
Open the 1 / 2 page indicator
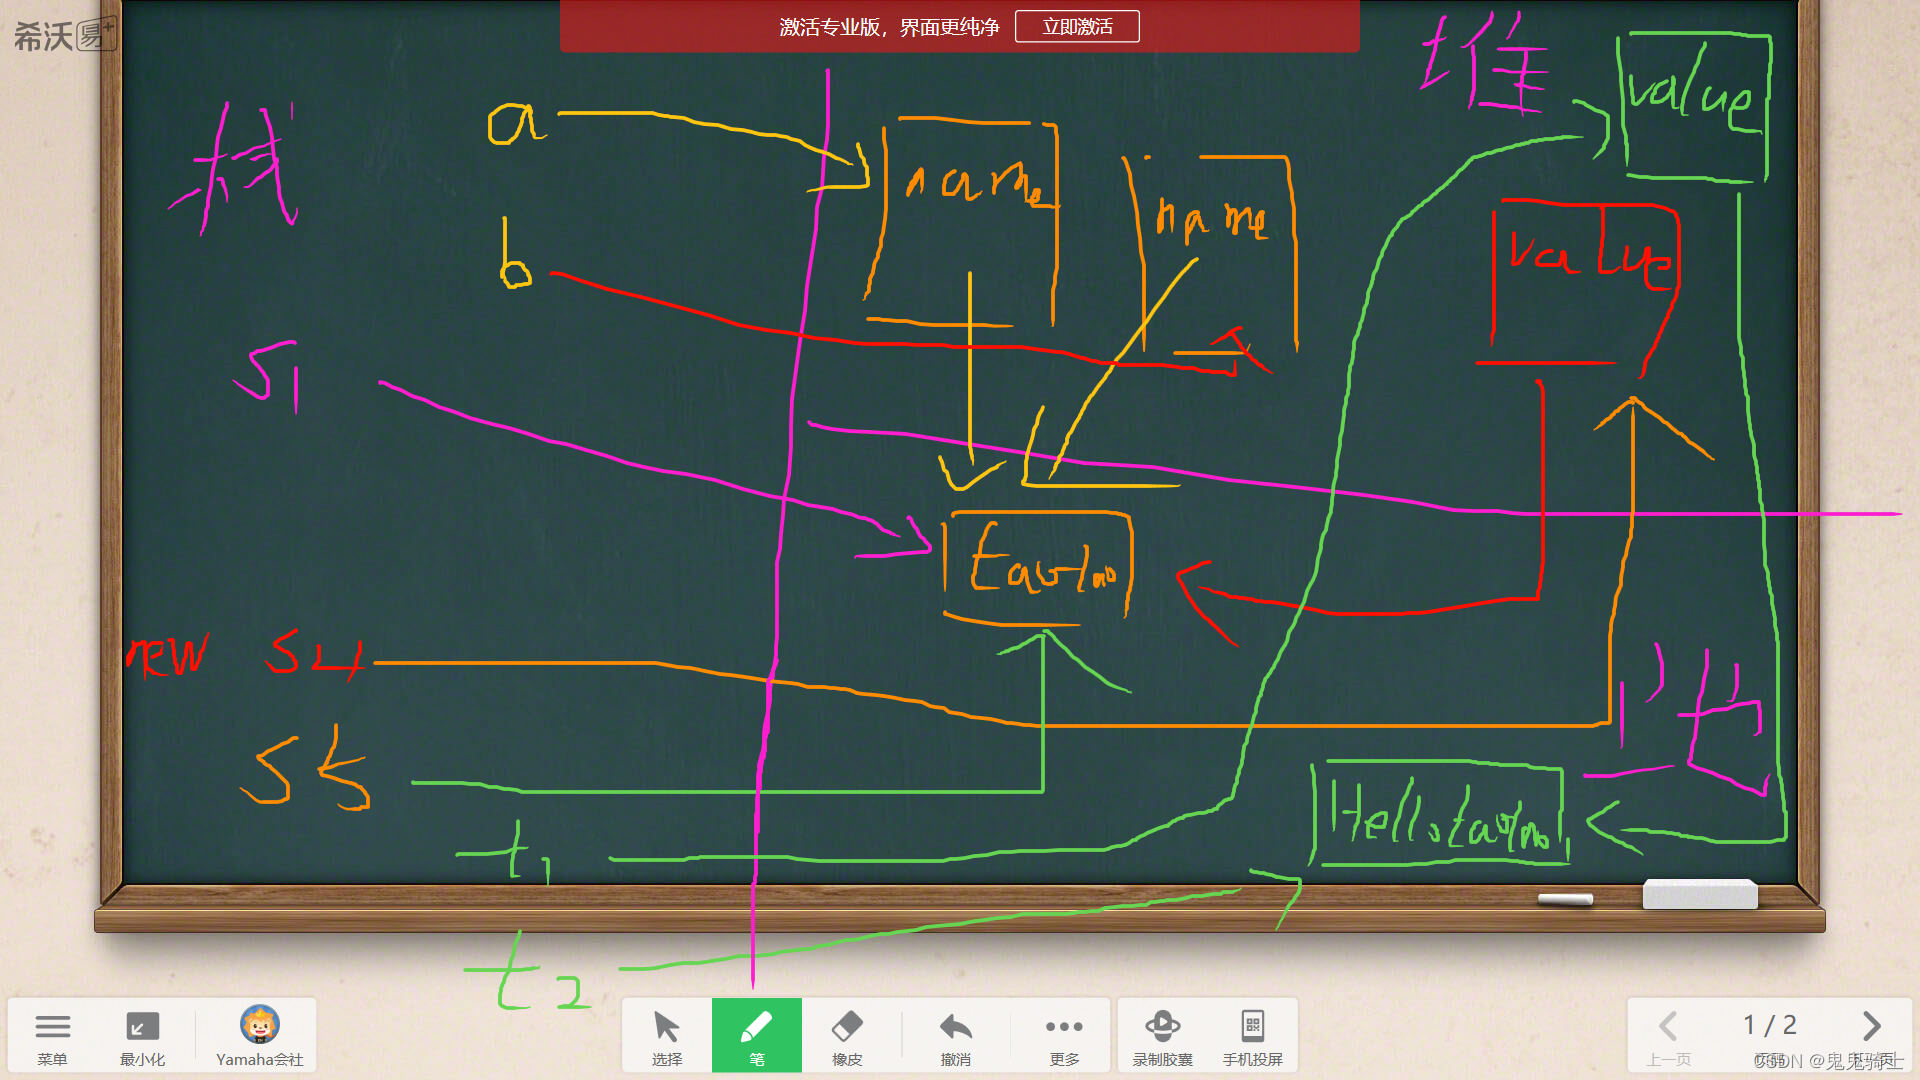point(1770,1025)
